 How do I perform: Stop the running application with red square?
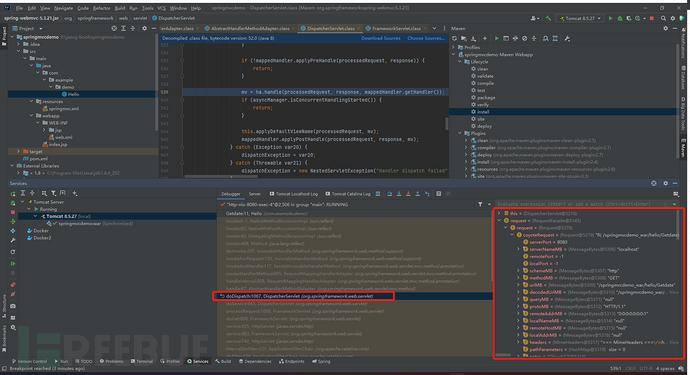(652, 18)
